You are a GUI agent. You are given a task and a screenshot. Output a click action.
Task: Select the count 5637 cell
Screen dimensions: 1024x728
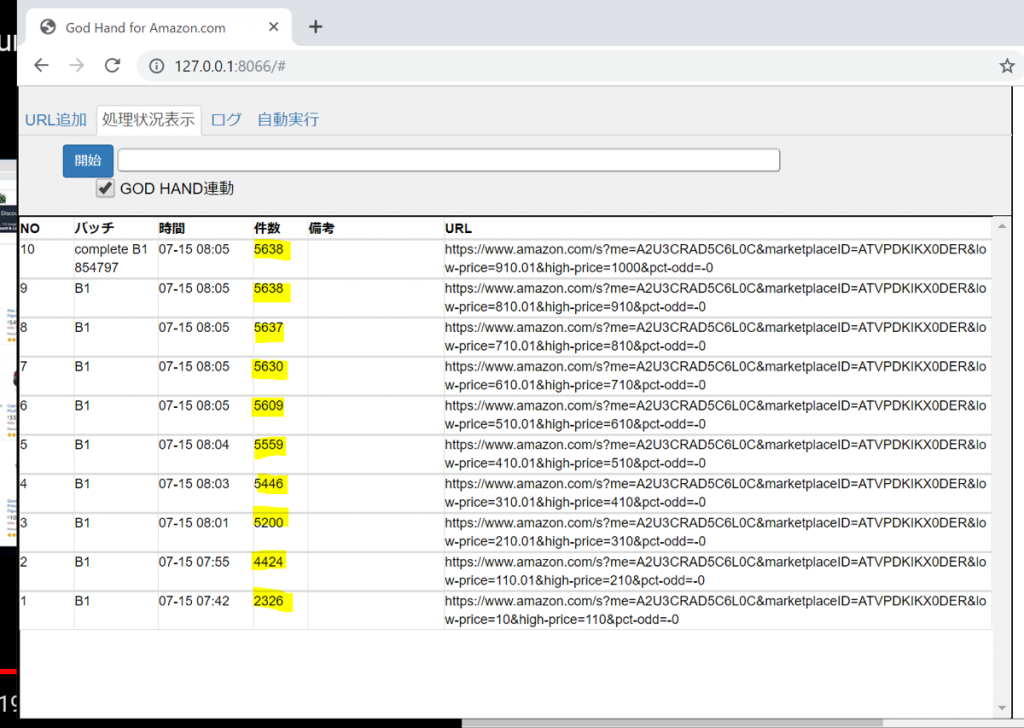coord(268,328)
